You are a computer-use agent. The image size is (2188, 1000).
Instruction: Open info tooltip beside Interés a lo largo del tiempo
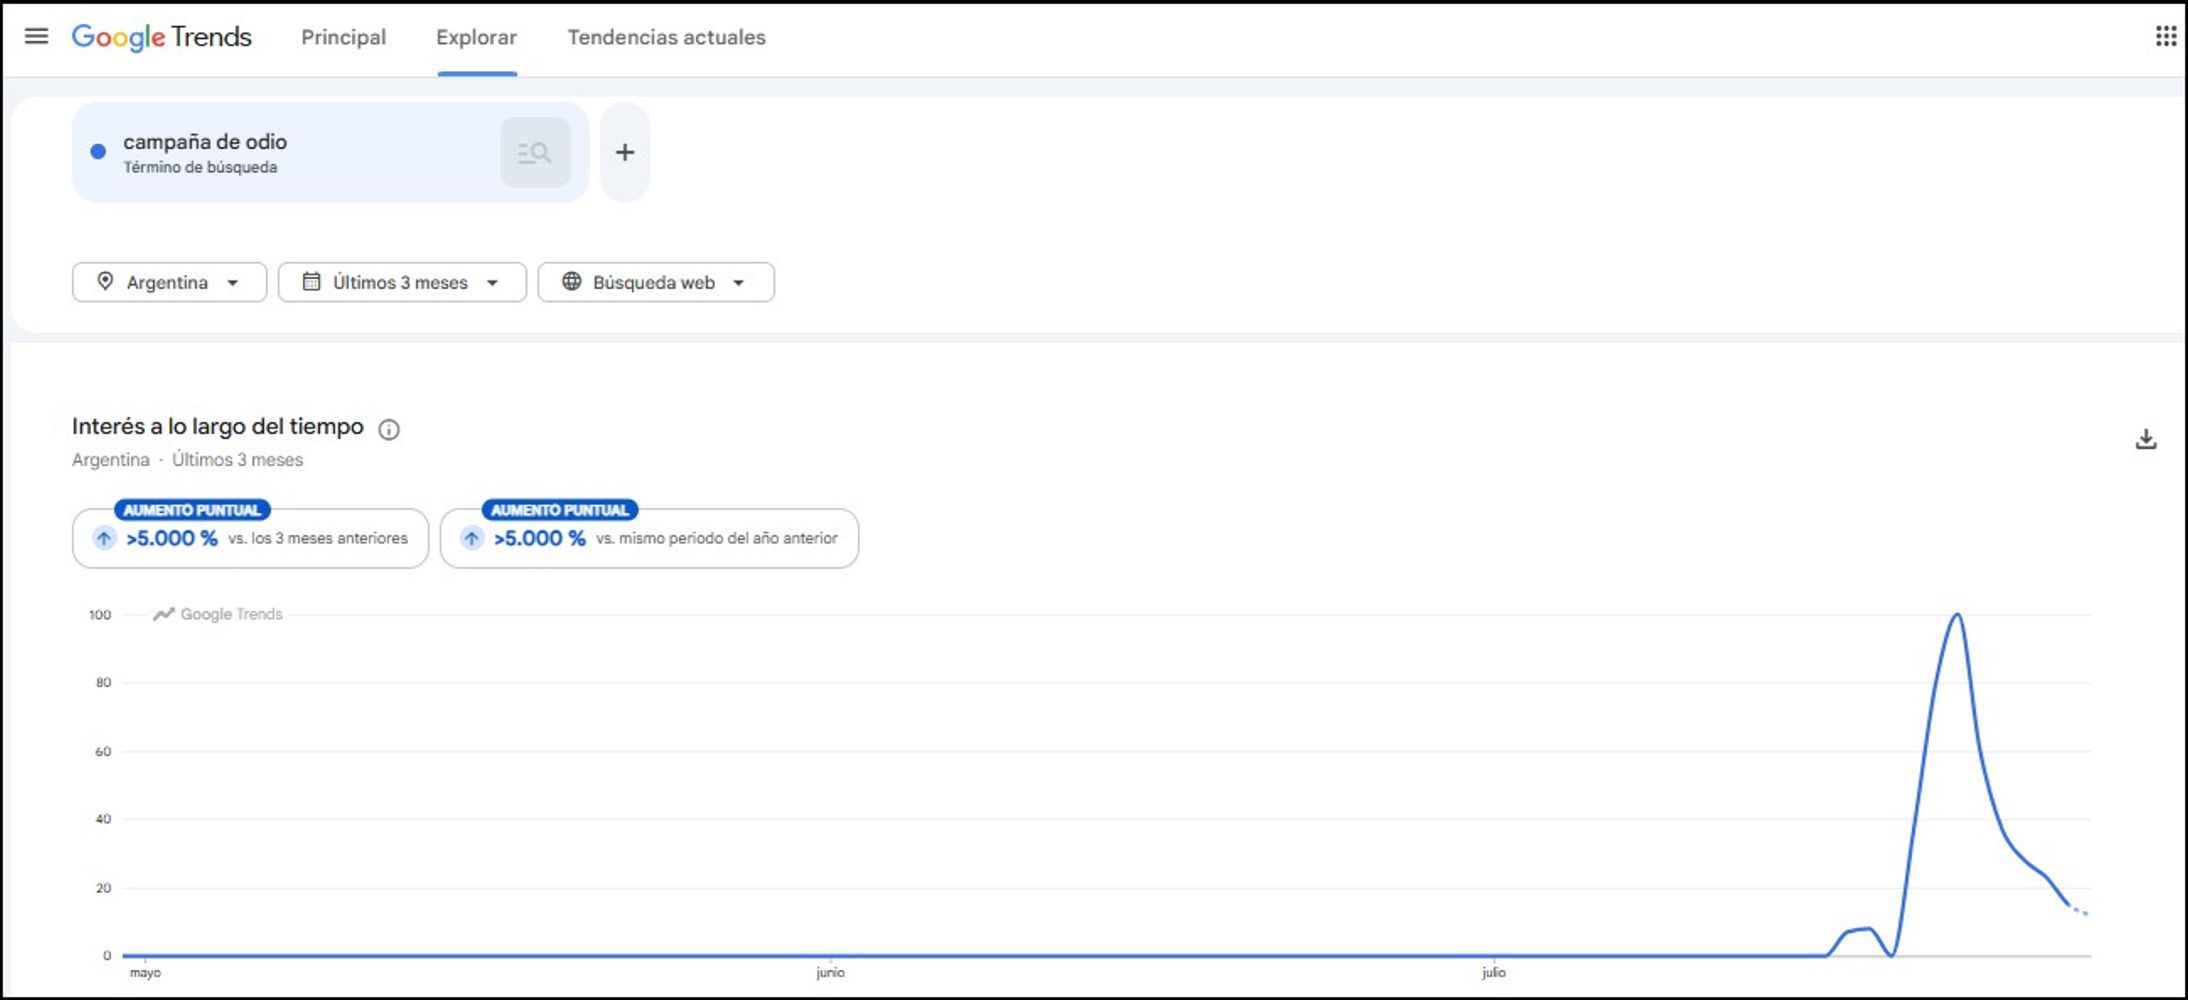pos(389,429)
